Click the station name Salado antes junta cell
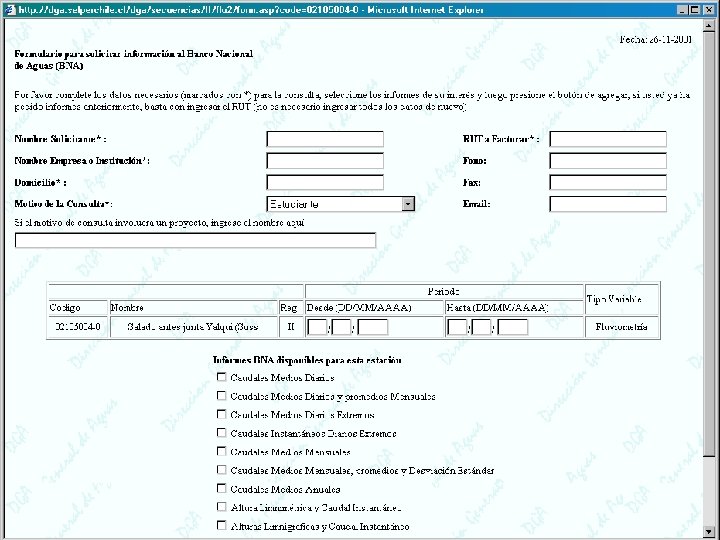 (x=193, y=327)
